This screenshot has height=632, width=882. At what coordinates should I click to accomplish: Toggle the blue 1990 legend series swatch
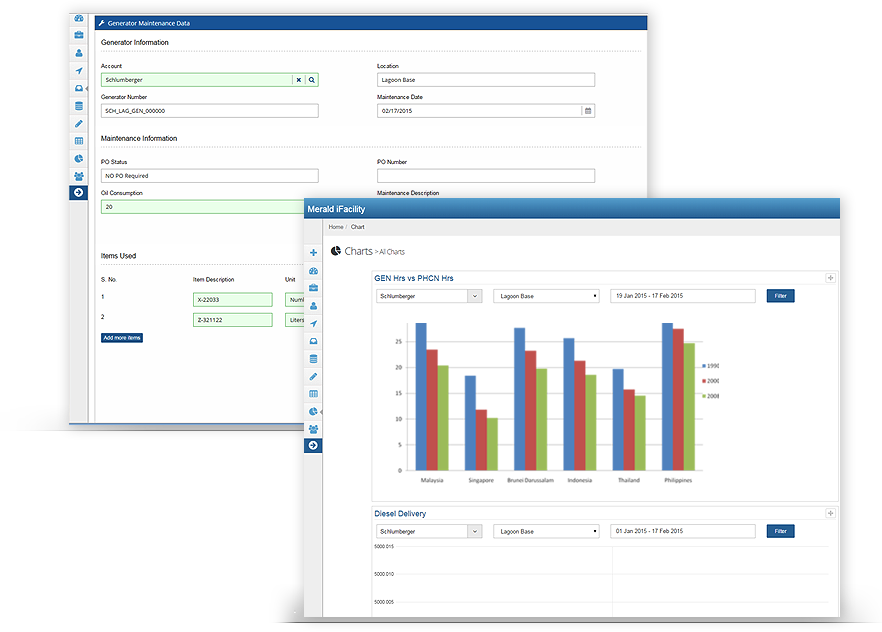[704, 366]
